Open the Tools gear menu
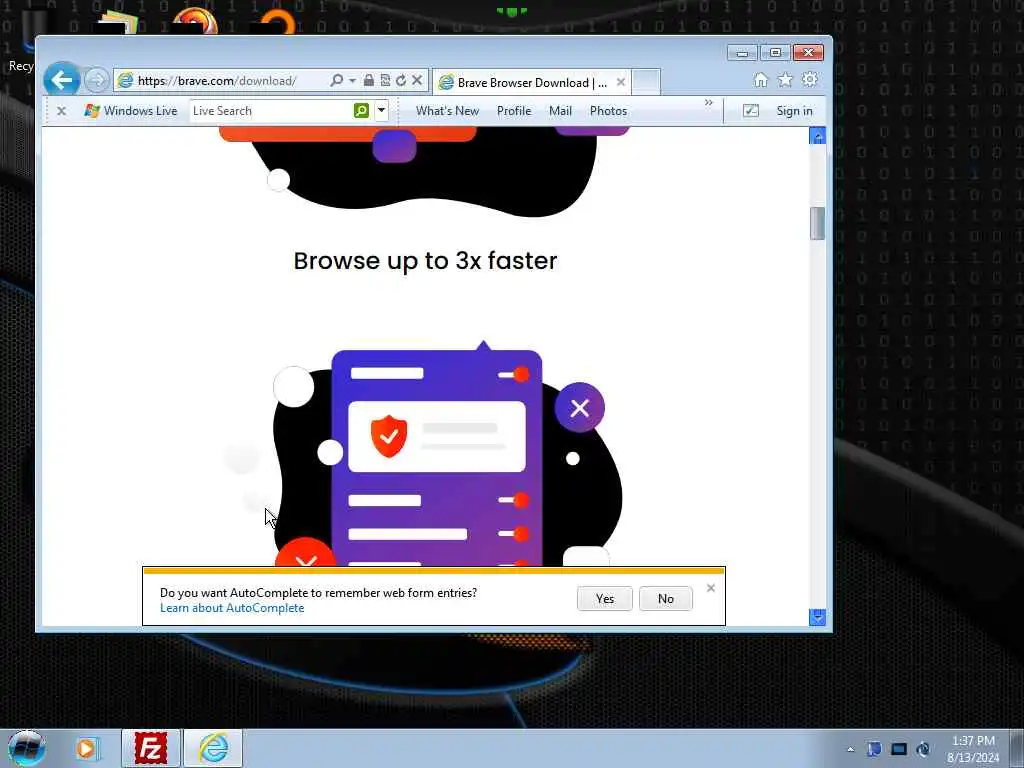 click(810, 80)
